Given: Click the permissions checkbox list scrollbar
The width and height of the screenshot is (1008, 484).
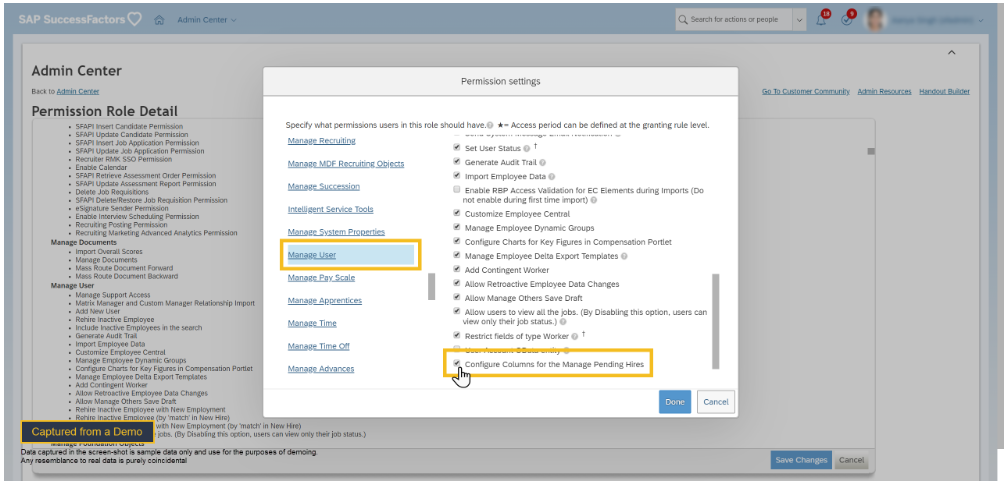Looking at the screenshot, I should tap(716, 321).
